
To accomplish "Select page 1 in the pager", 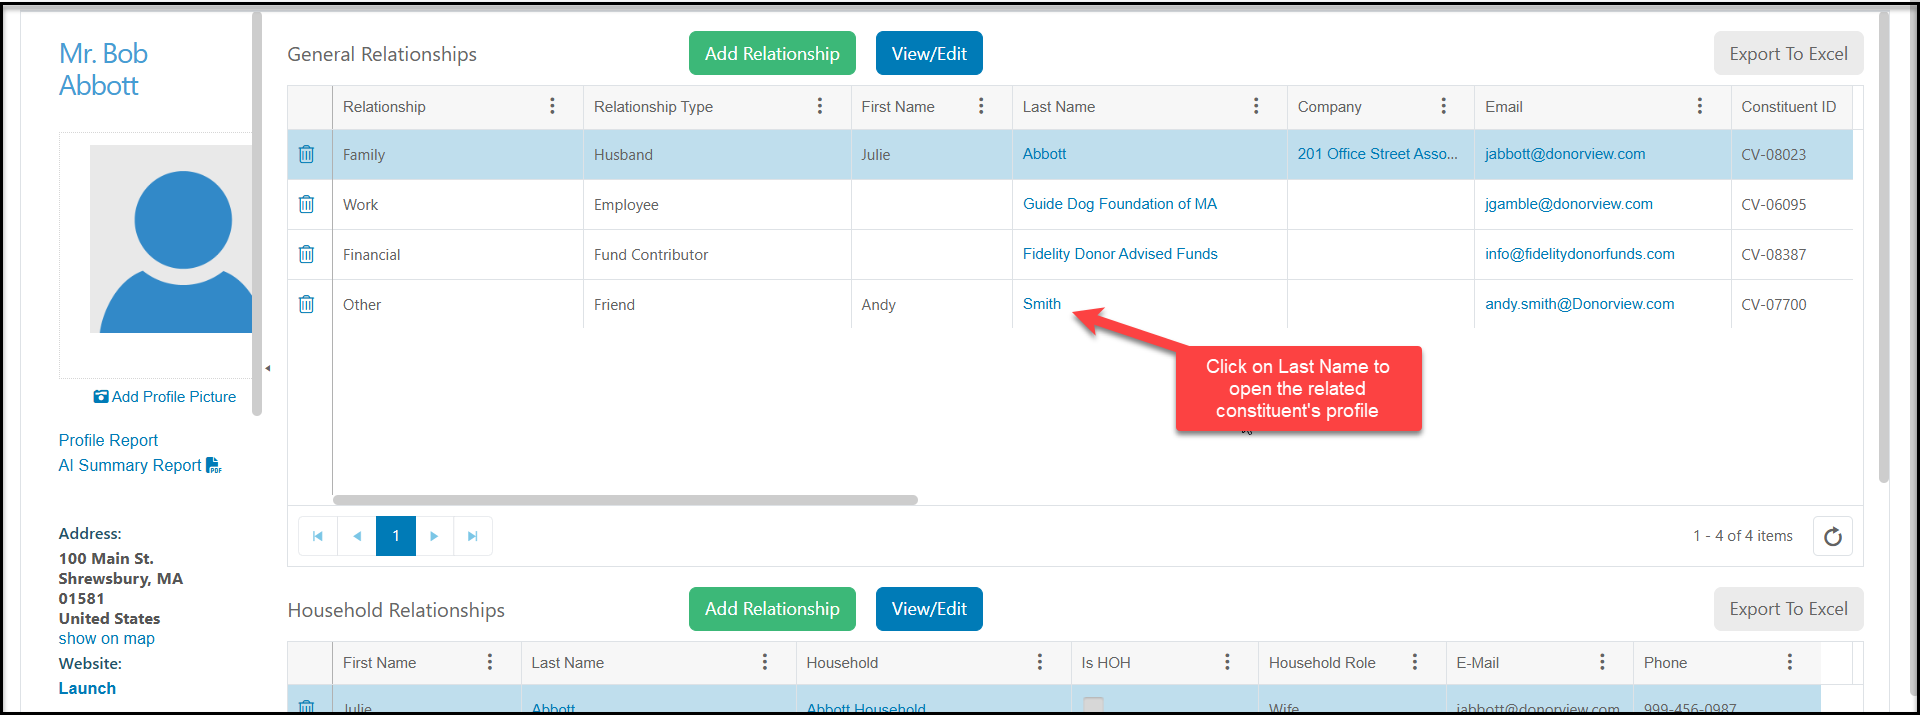I will tap(396, 536).
